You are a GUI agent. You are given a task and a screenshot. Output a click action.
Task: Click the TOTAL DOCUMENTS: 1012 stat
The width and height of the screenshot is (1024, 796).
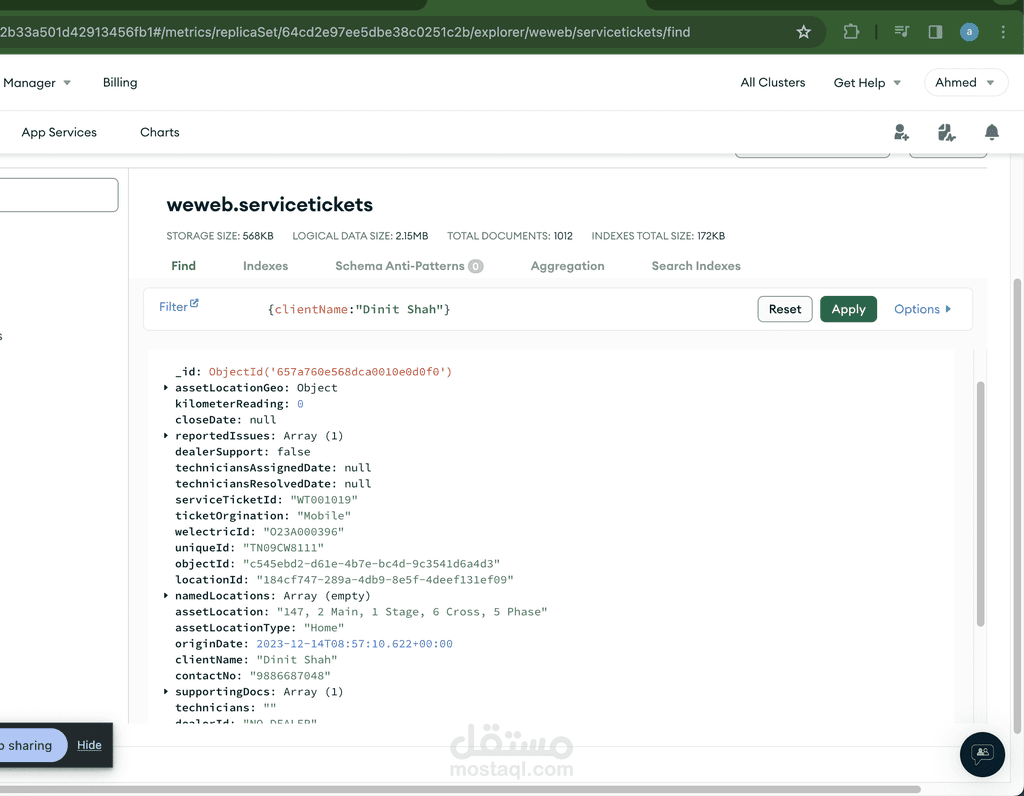click(510, 236)
